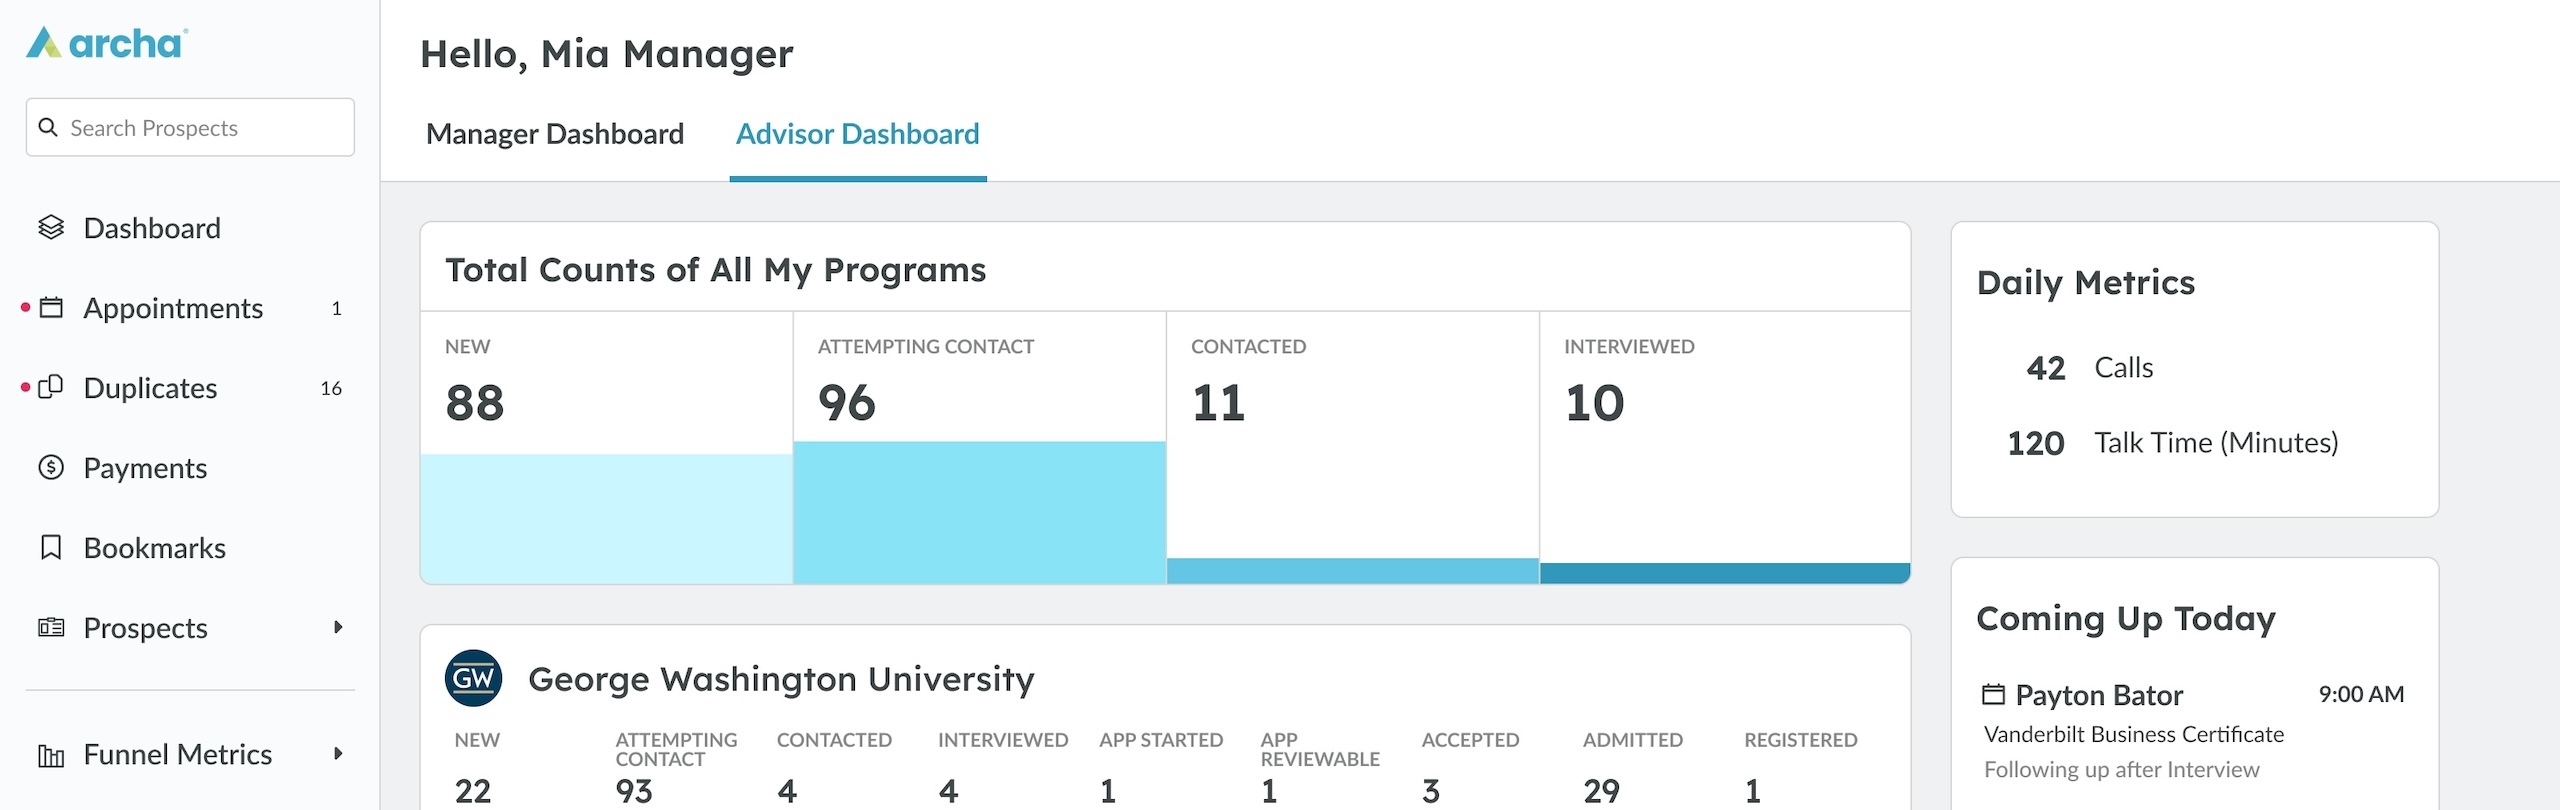The image size is (2560, 810).
Task: Open Payton Bator's appointment
Action: [x=2099, y=695]
